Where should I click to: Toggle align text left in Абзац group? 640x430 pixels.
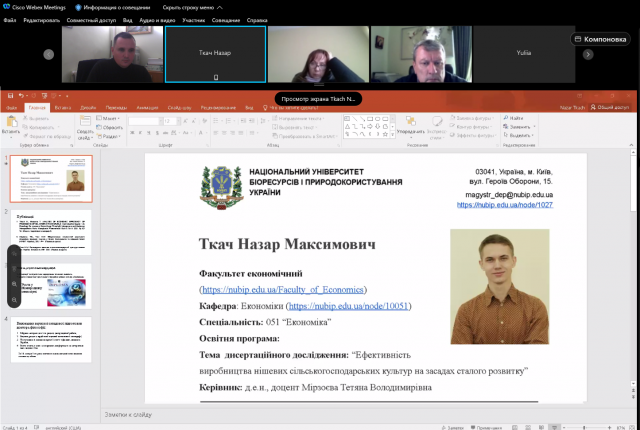point(216,133)
